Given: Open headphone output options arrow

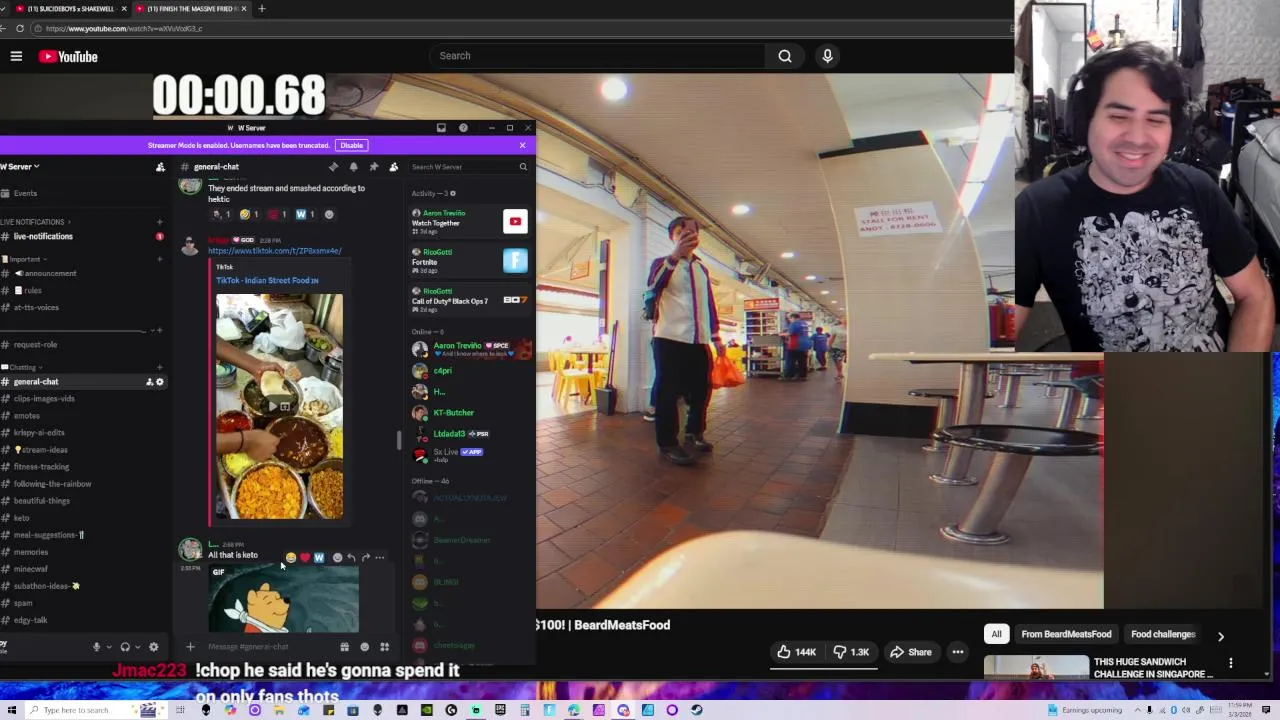Looking at the screenshot, I should tap(137, 647).
